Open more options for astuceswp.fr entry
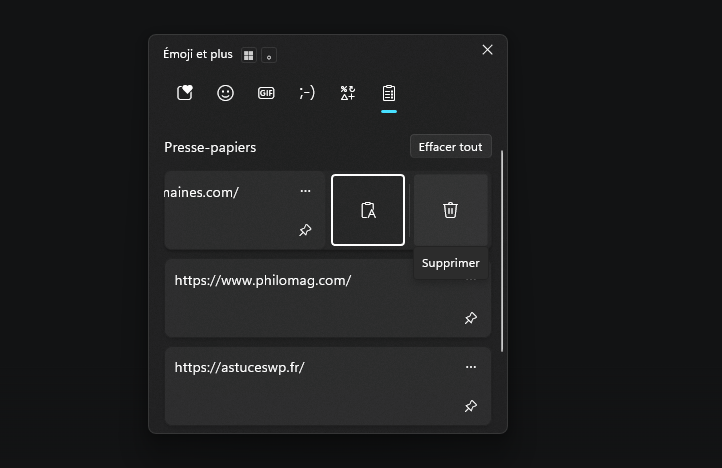 click(x=471, y=367)
